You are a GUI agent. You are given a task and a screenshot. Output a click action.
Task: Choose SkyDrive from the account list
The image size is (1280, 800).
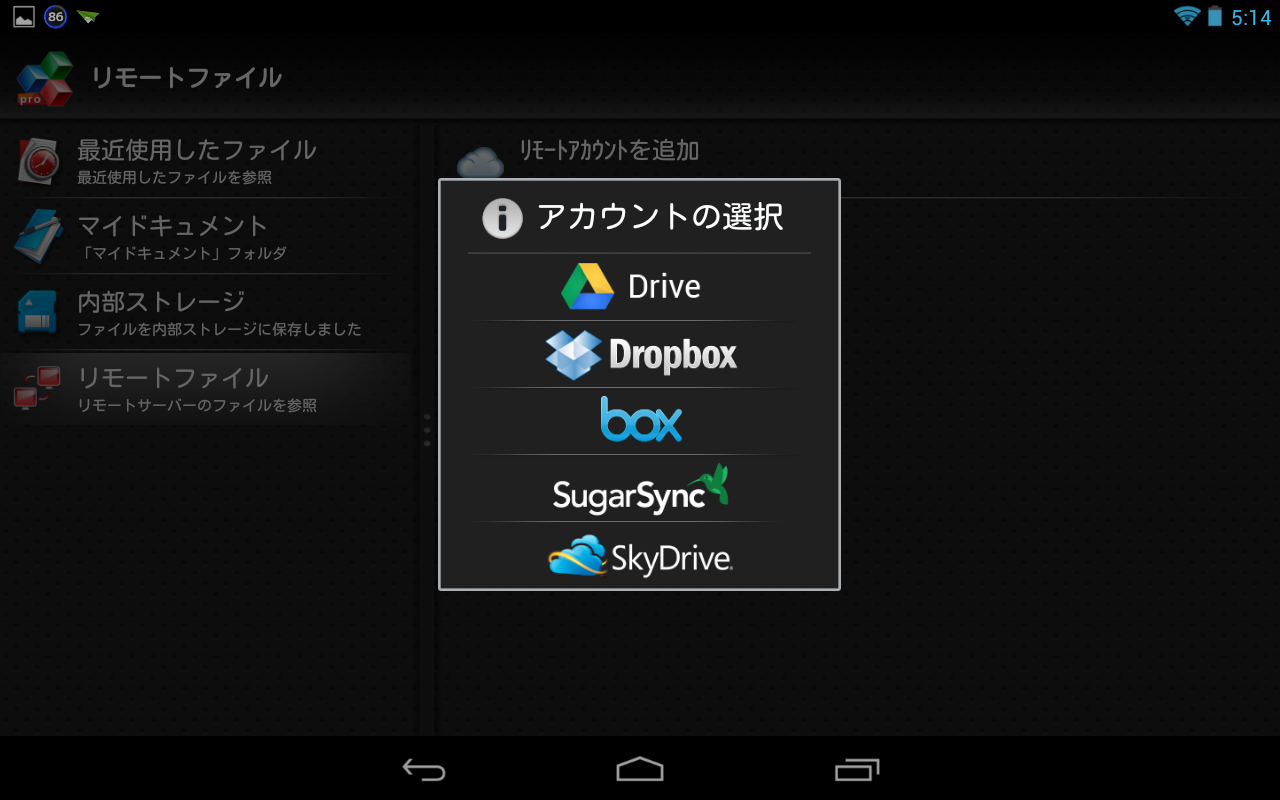click(x=639, y=555)
